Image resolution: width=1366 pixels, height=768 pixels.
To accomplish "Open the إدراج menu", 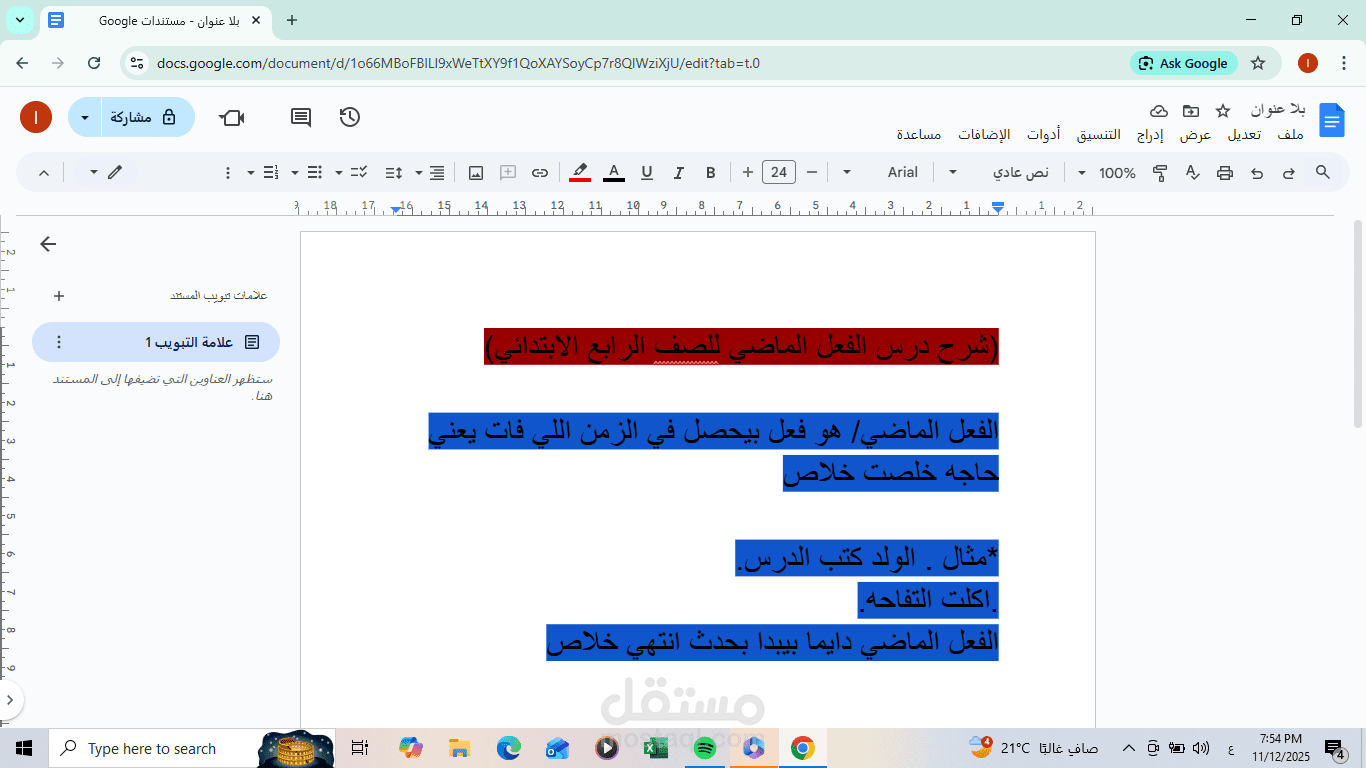I will point(1150,135).
